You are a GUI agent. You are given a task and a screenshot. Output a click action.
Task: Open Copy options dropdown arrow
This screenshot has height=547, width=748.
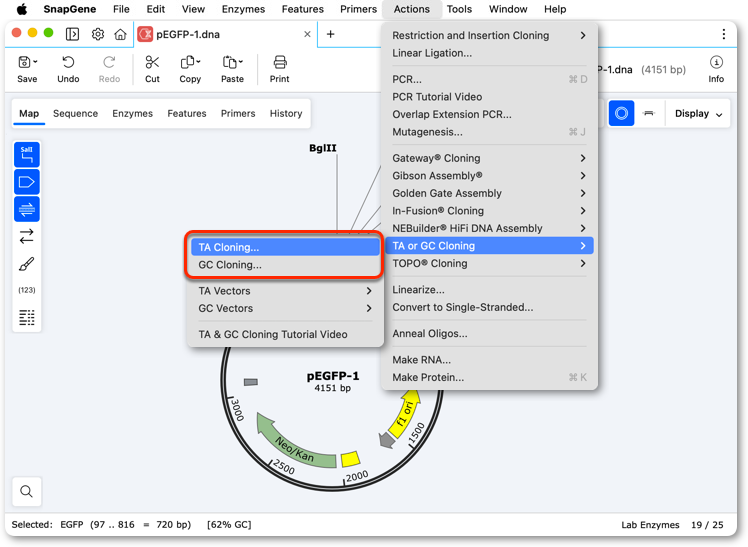point(198,62)
